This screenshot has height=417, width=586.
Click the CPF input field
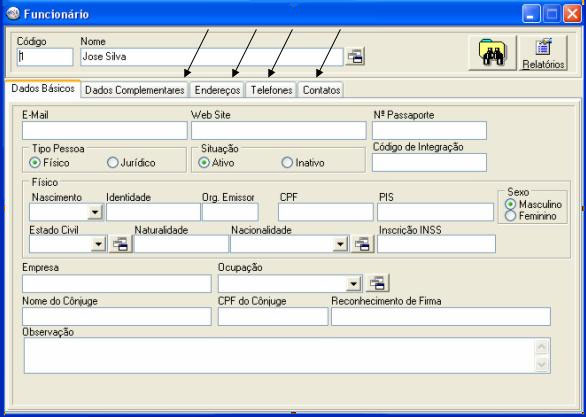[x=326, y=212]
